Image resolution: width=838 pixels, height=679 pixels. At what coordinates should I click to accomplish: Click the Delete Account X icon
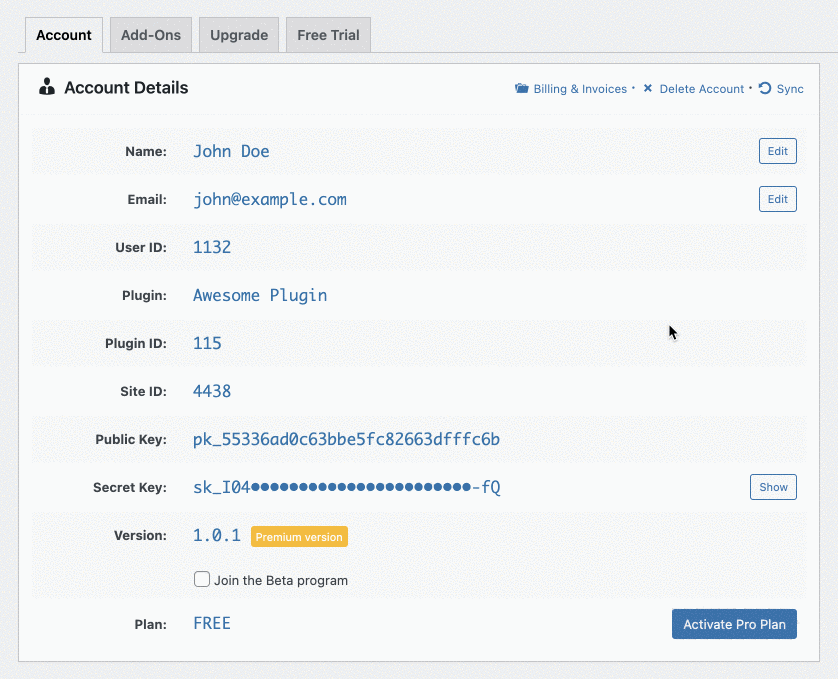[648, 89]
